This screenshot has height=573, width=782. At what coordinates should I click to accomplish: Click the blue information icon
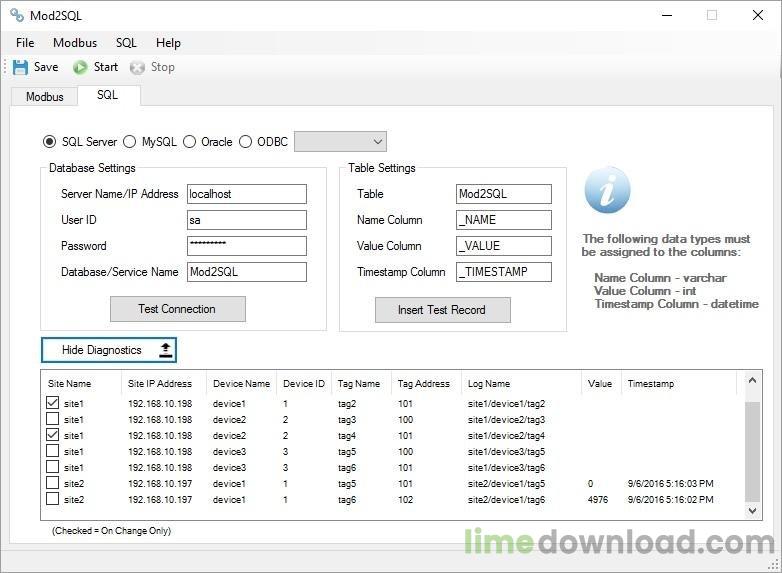pos(607,191)
